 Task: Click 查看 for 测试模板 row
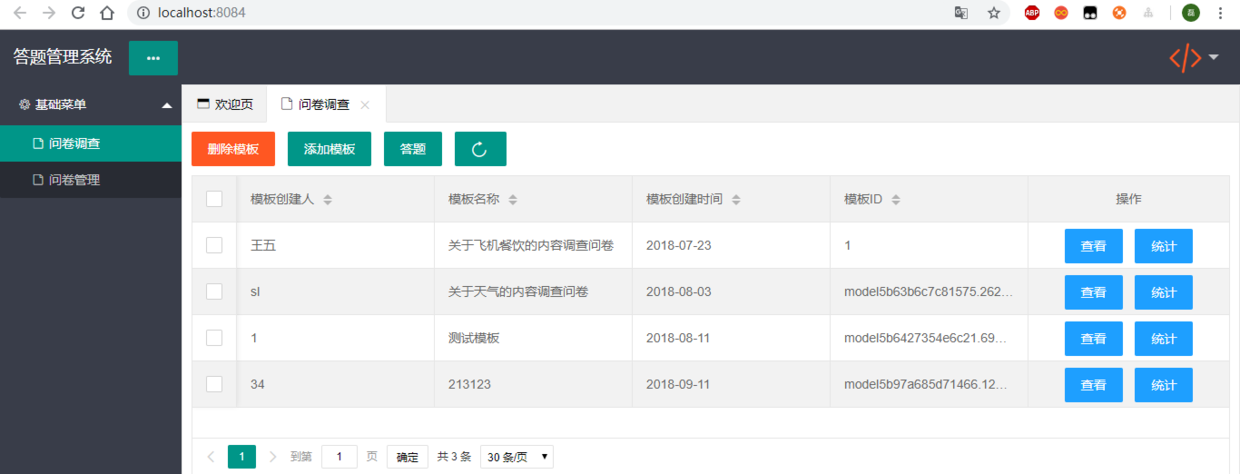tap(1094, 338)
